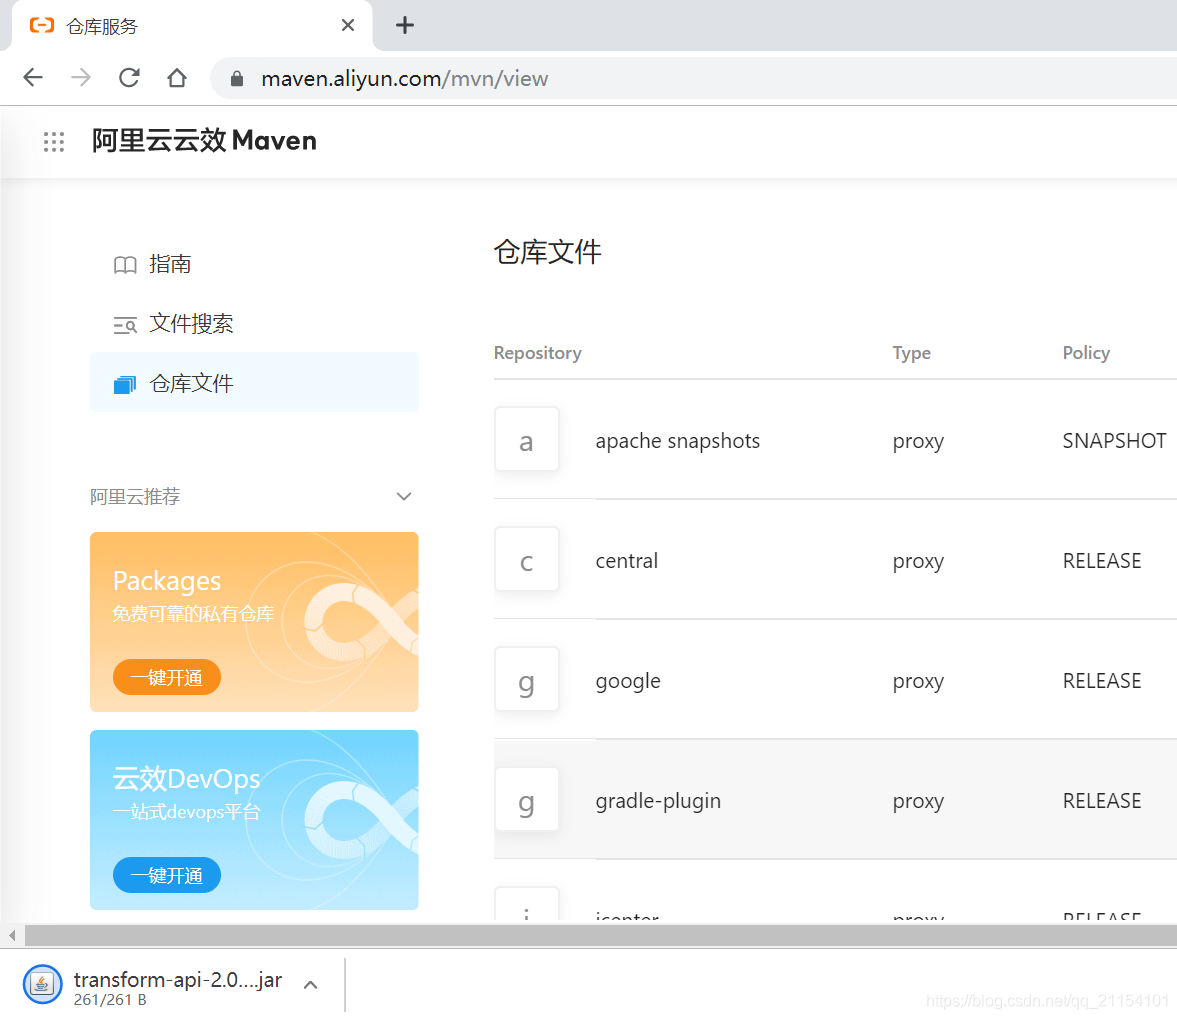This screenshot has width=1177, height=1019.
Task: Click the scrollbar left arrow
Action: tap(12, 935)
